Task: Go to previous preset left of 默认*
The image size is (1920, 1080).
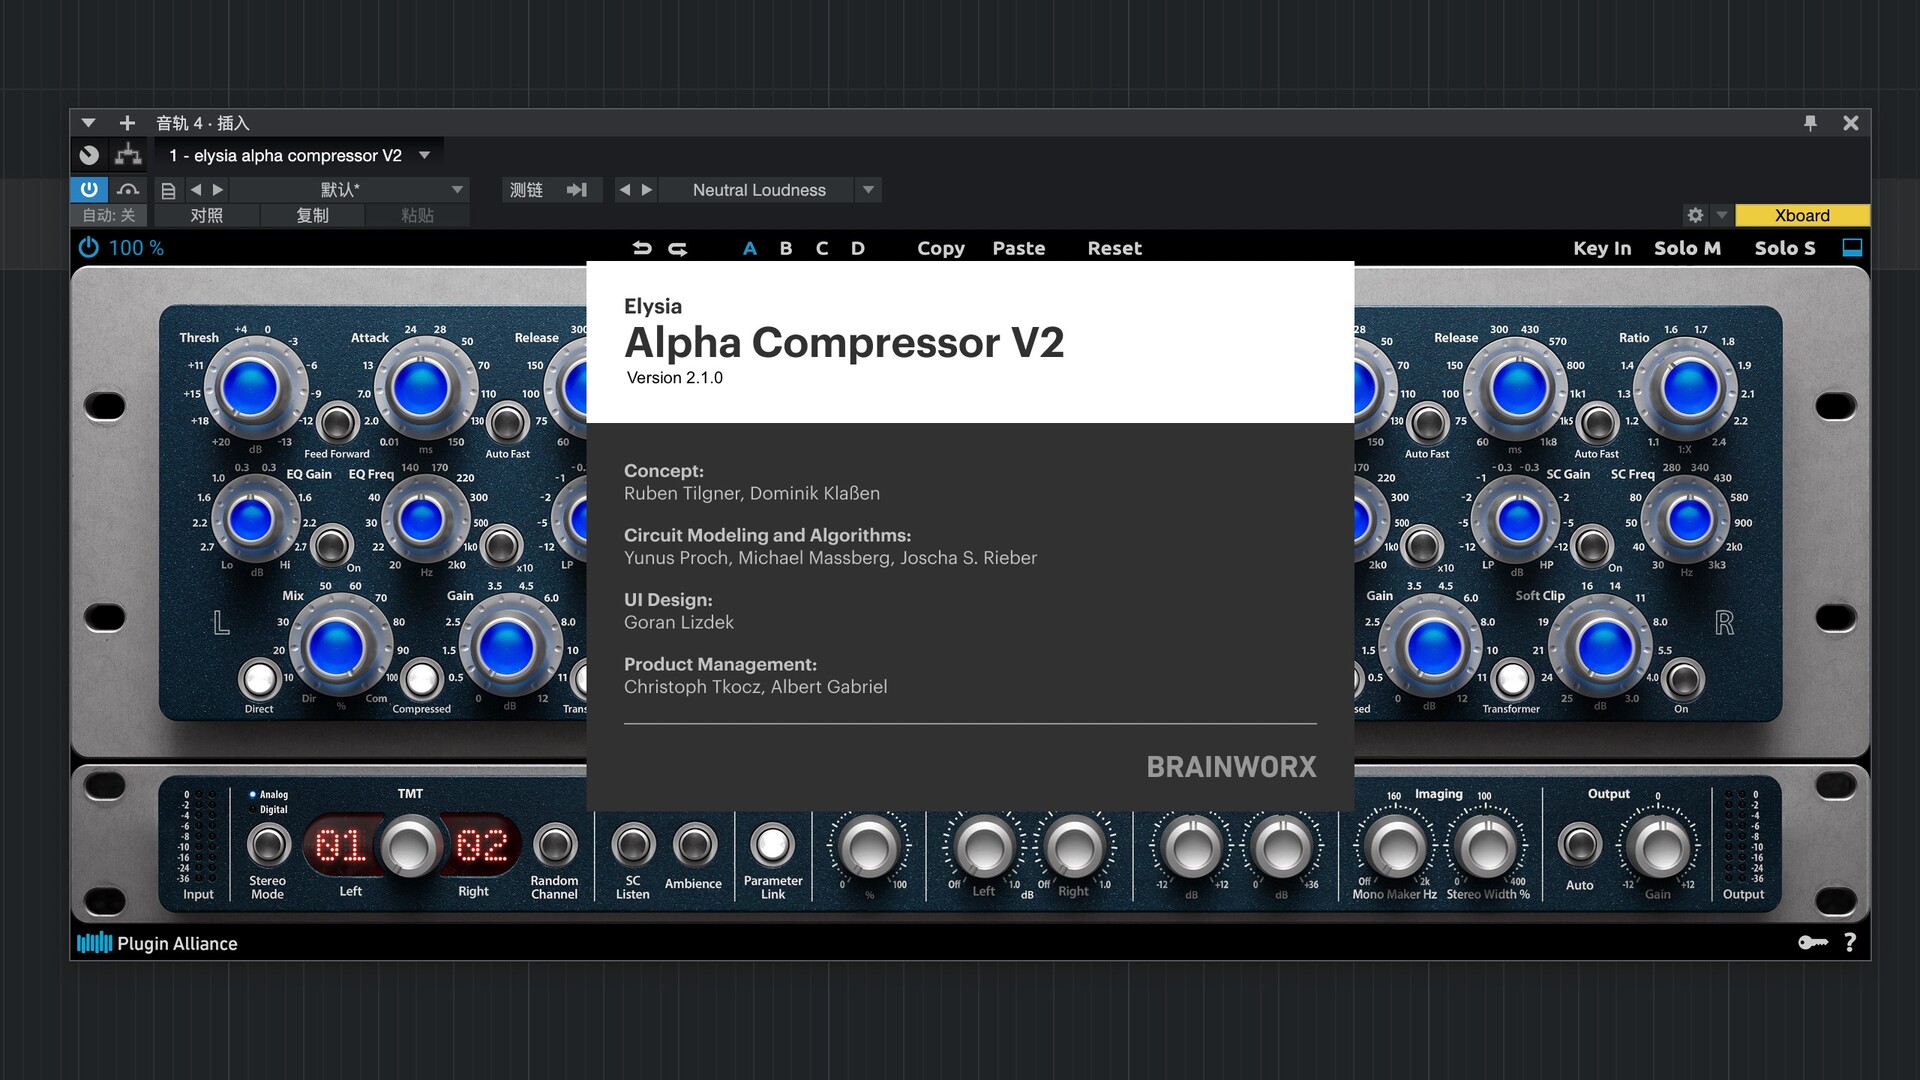Action: 196,190
